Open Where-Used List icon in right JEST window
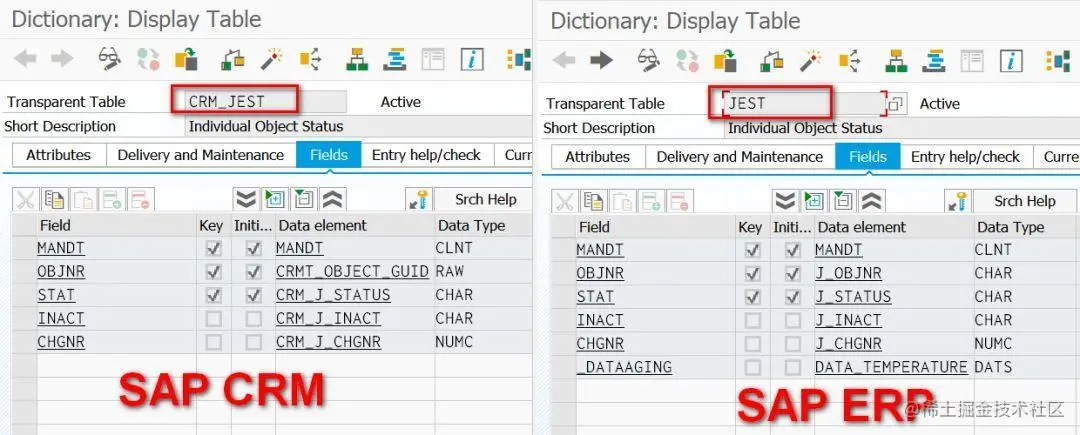This screenshot has width=1080, height=435. [x=850, y=61]
